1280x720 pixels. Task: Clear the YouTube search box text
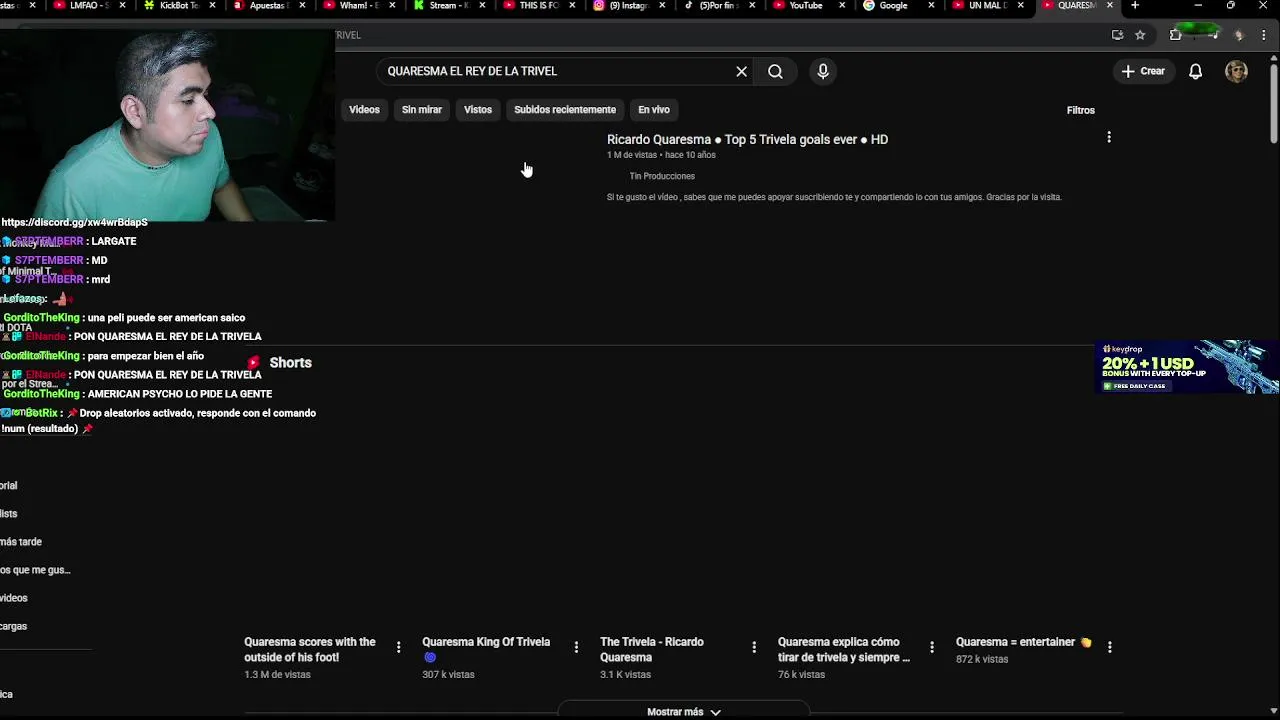[741, 71]
